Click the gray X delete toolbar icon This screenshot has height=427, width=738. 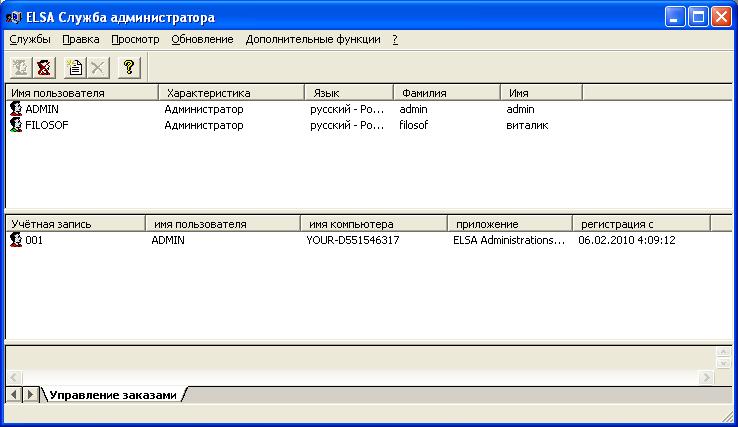point(97,68)
